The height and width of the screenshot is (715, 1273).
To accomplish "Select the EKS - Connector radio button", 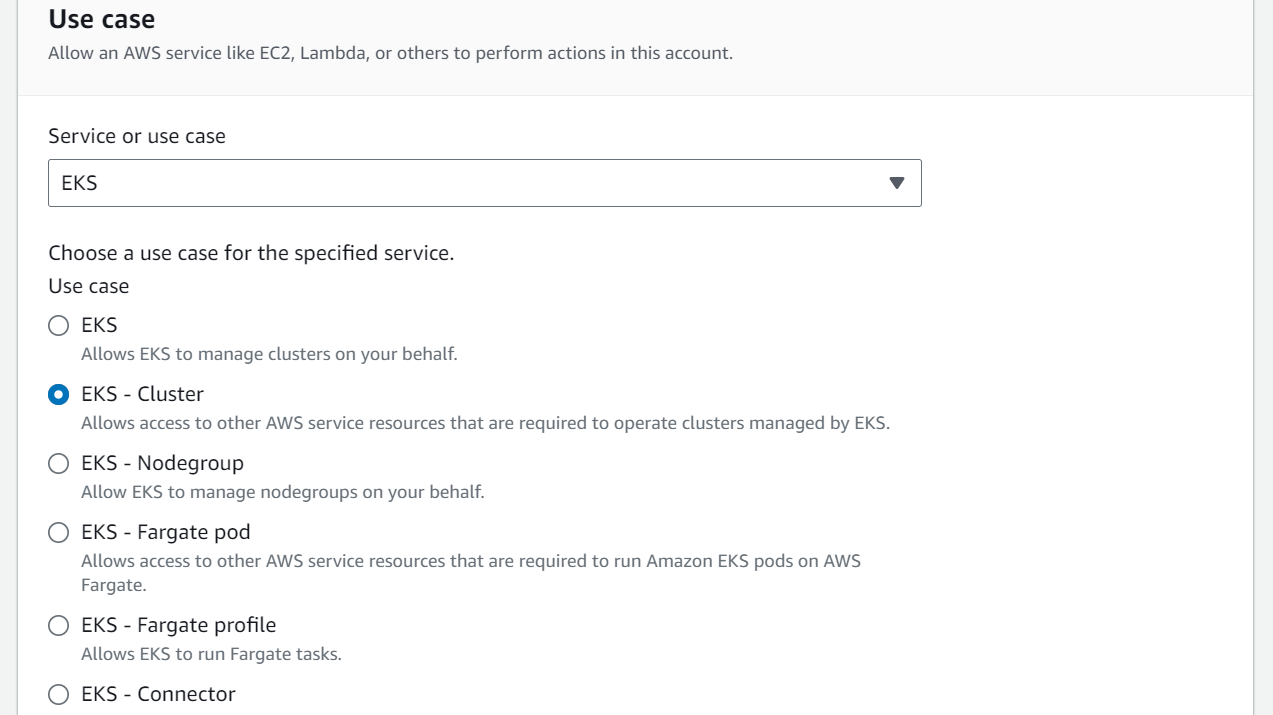I will coord(59,694).
